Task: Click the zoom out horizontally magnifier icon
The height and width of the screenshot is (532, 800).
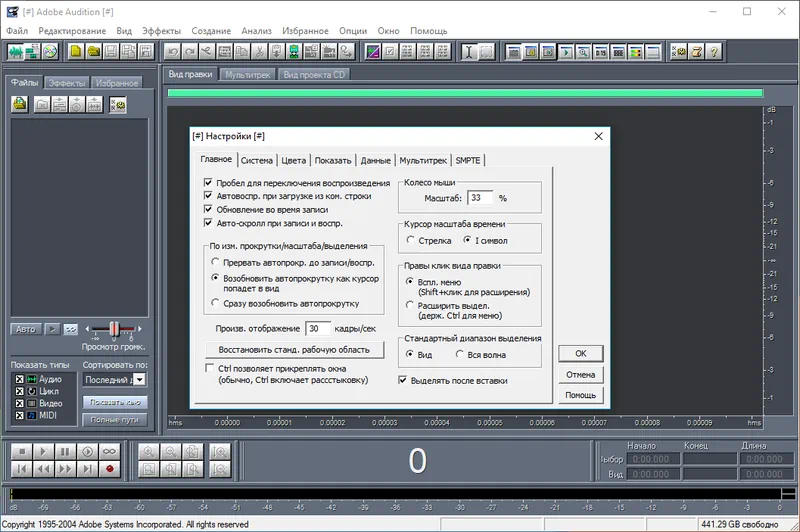Action: pos(170,451)
